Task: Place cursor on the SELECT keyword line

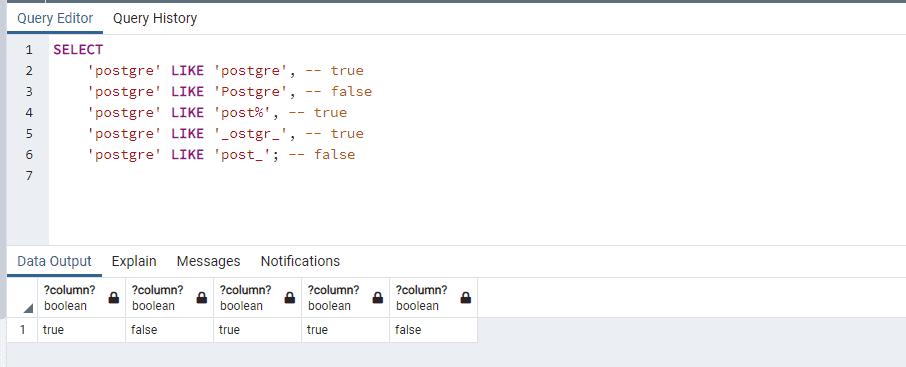Action: (x=78, y=50)
